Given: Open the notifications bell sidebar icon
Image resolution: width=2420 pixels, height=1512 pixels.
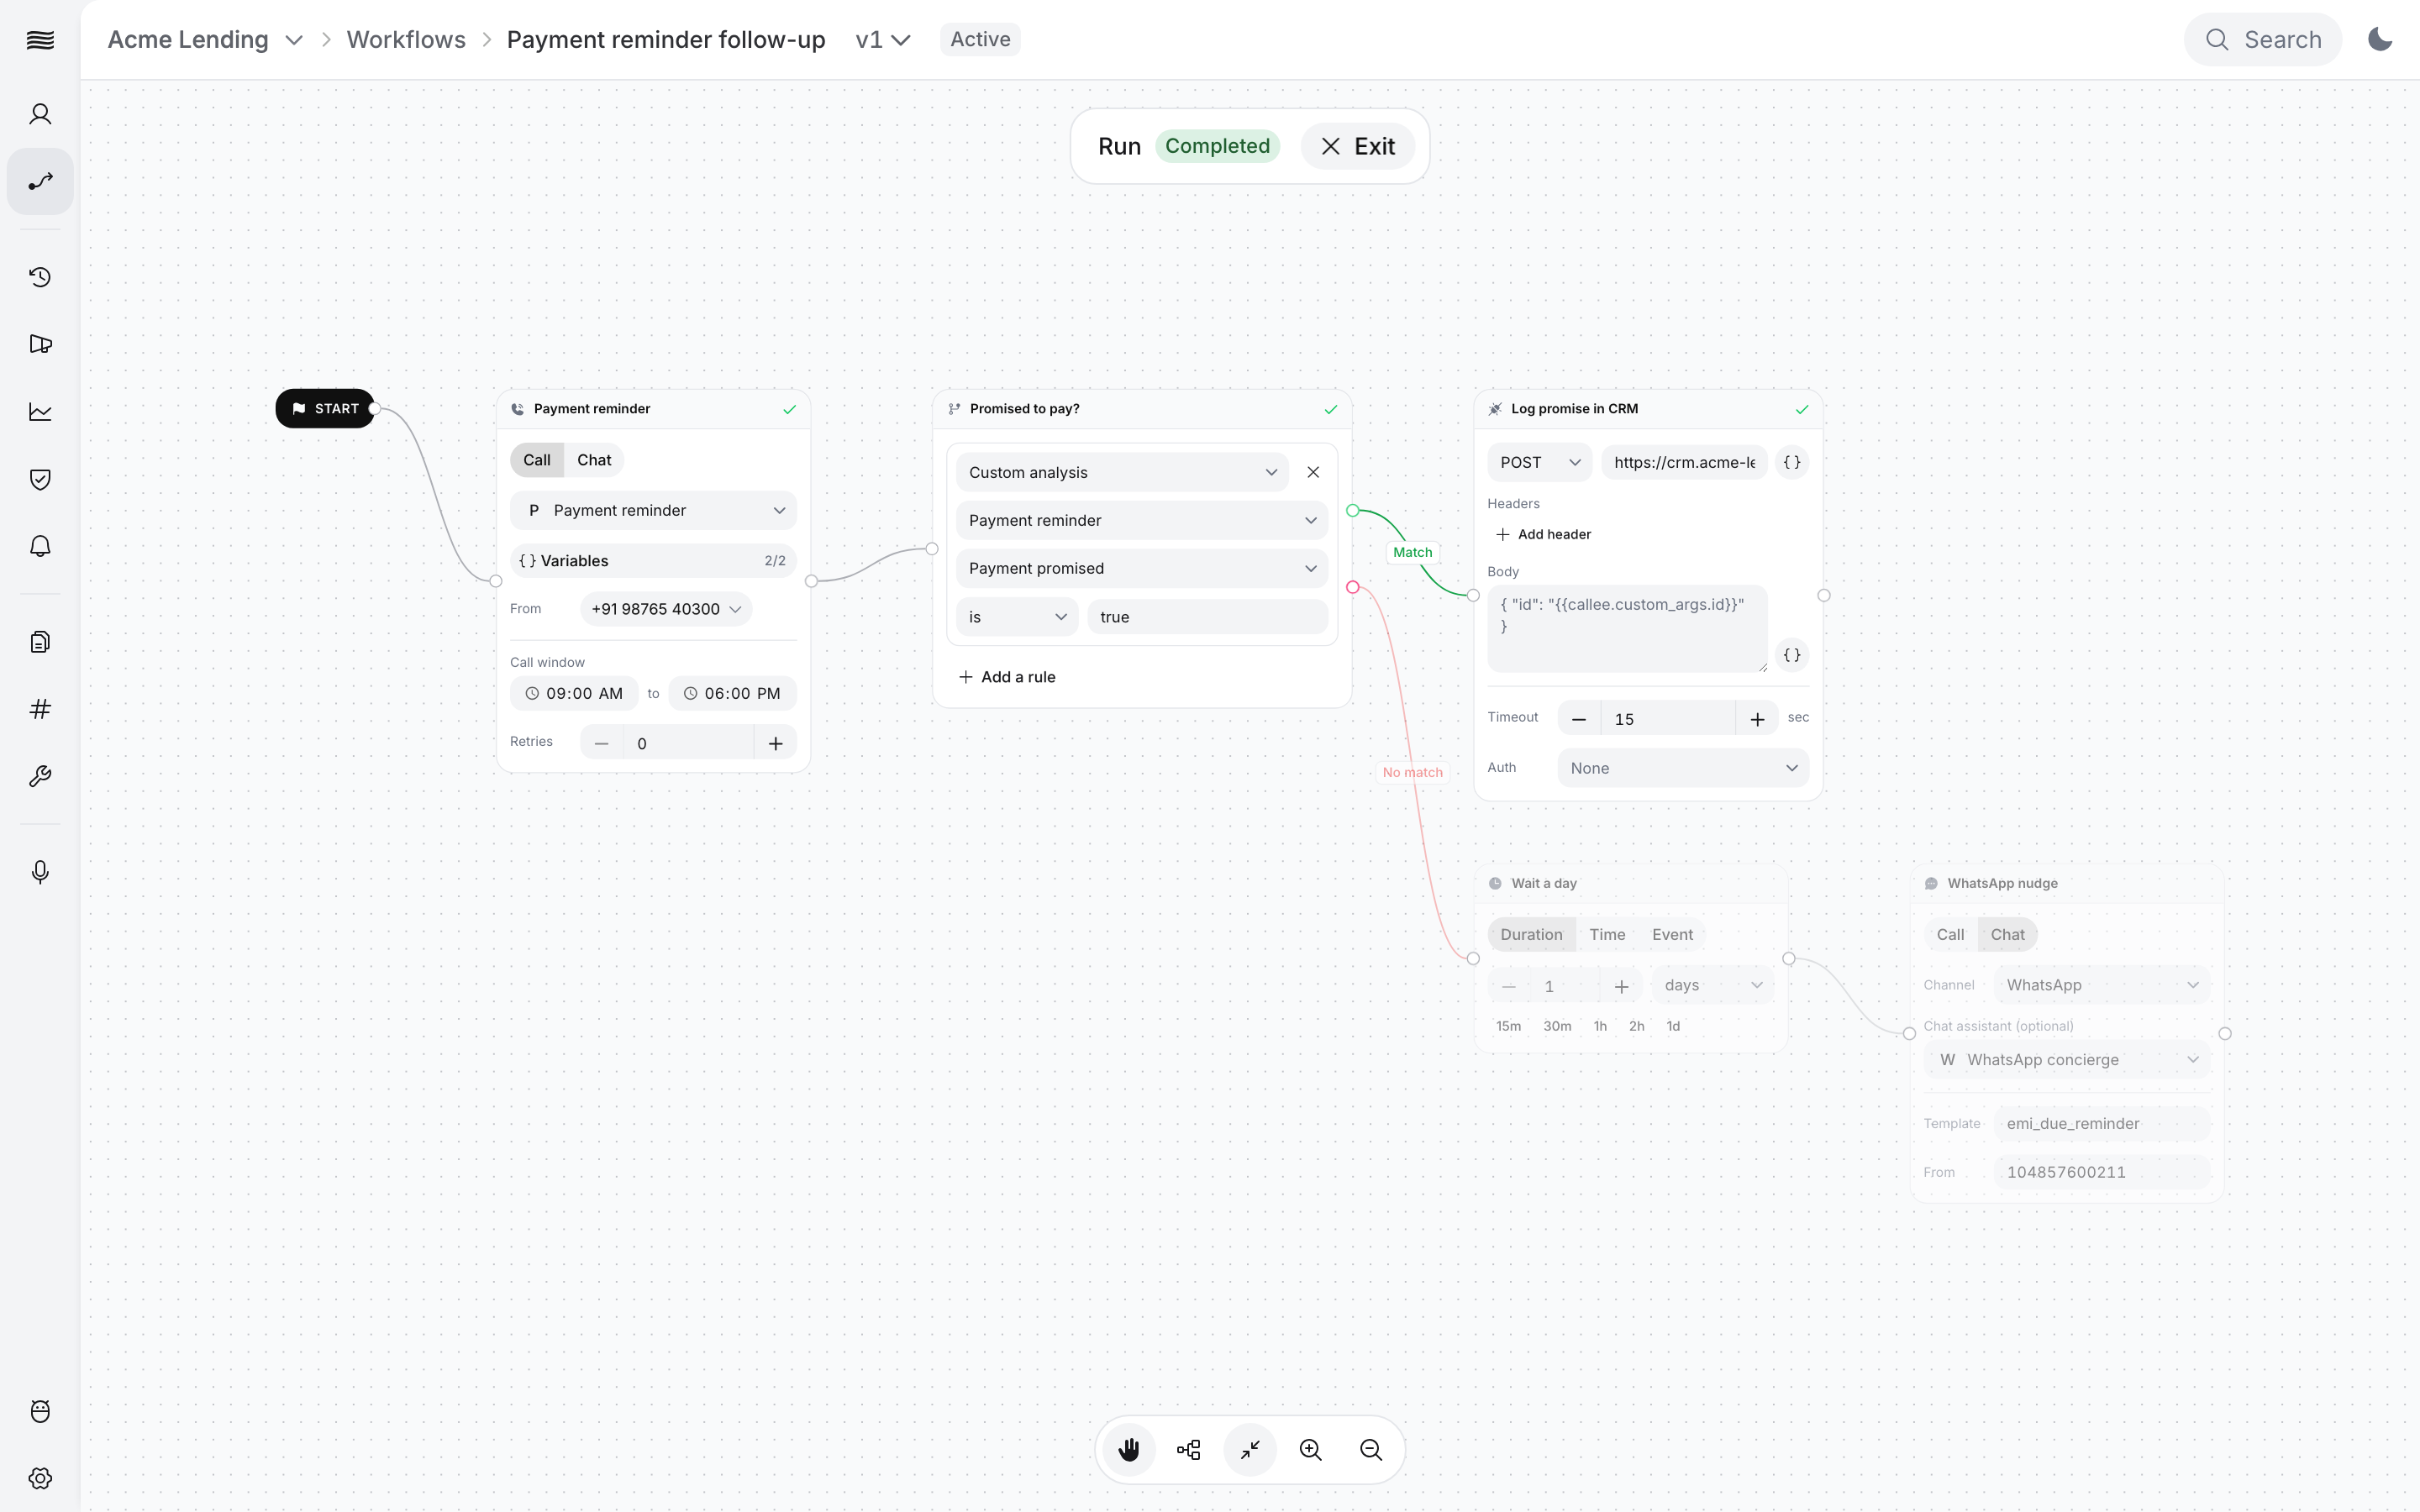Looking at the screenshot, I should (x=40, y=546).
